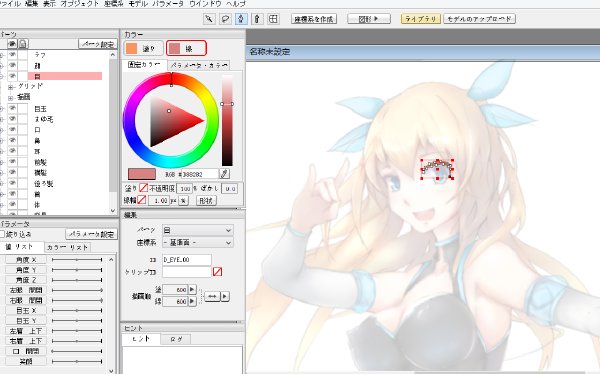Click the ID field showing D_EYE_00
Image resolution: width=600 pixels, height=374 pixels.
click(x=187, y=260)
